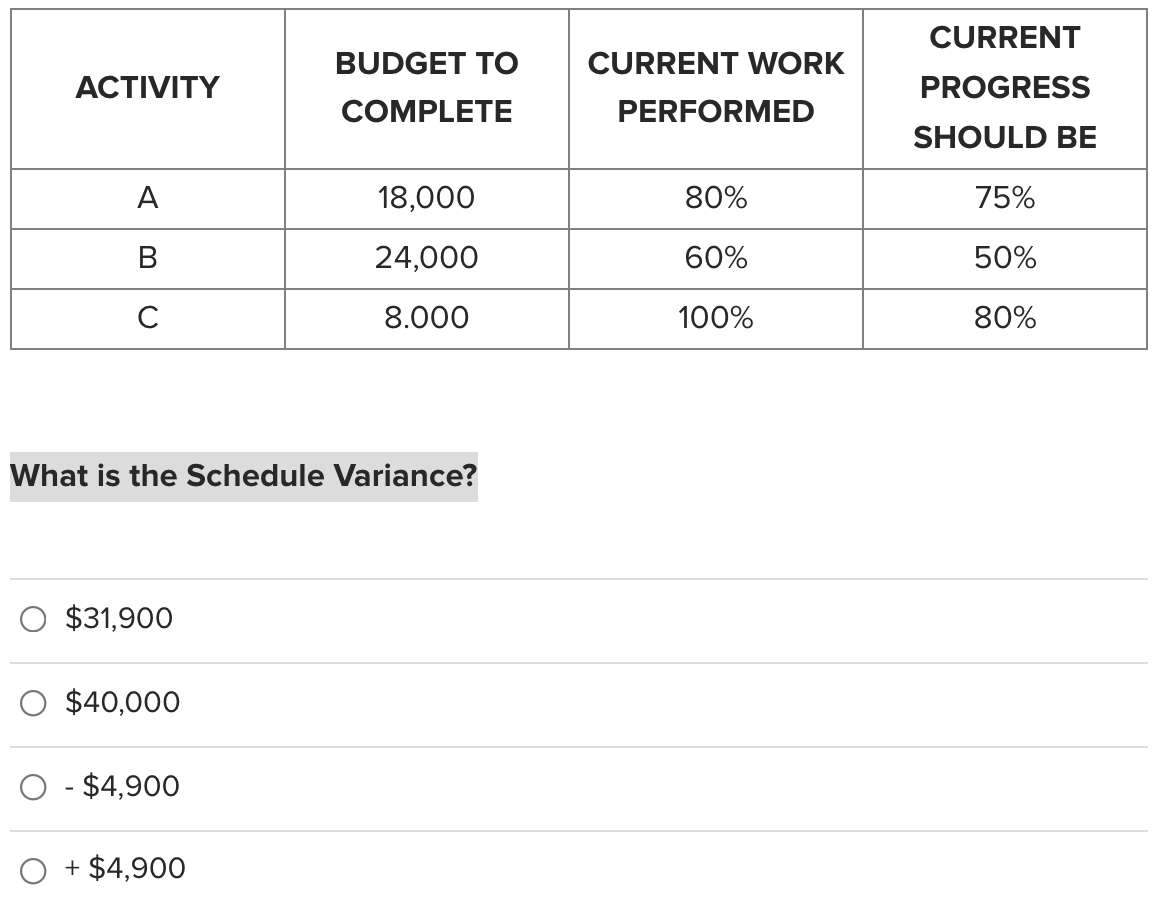
Task: Click Activity A row label
Action: coord(147,197)
